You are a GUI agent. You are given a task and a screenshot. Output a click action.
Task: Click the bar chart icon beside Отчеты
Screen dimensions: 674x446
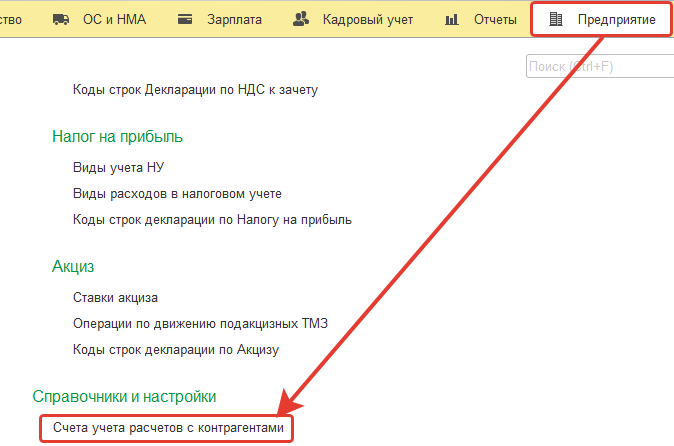click(452, 19)
